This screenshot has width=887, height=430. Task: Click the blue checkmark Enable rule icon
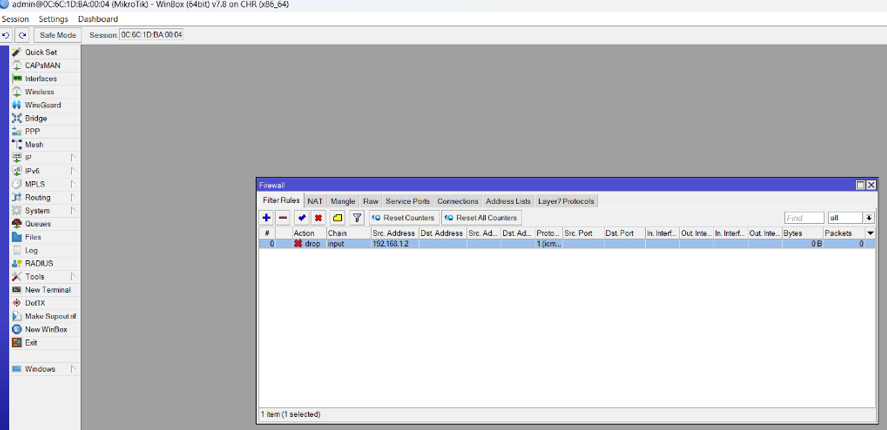tap(302, 218)
